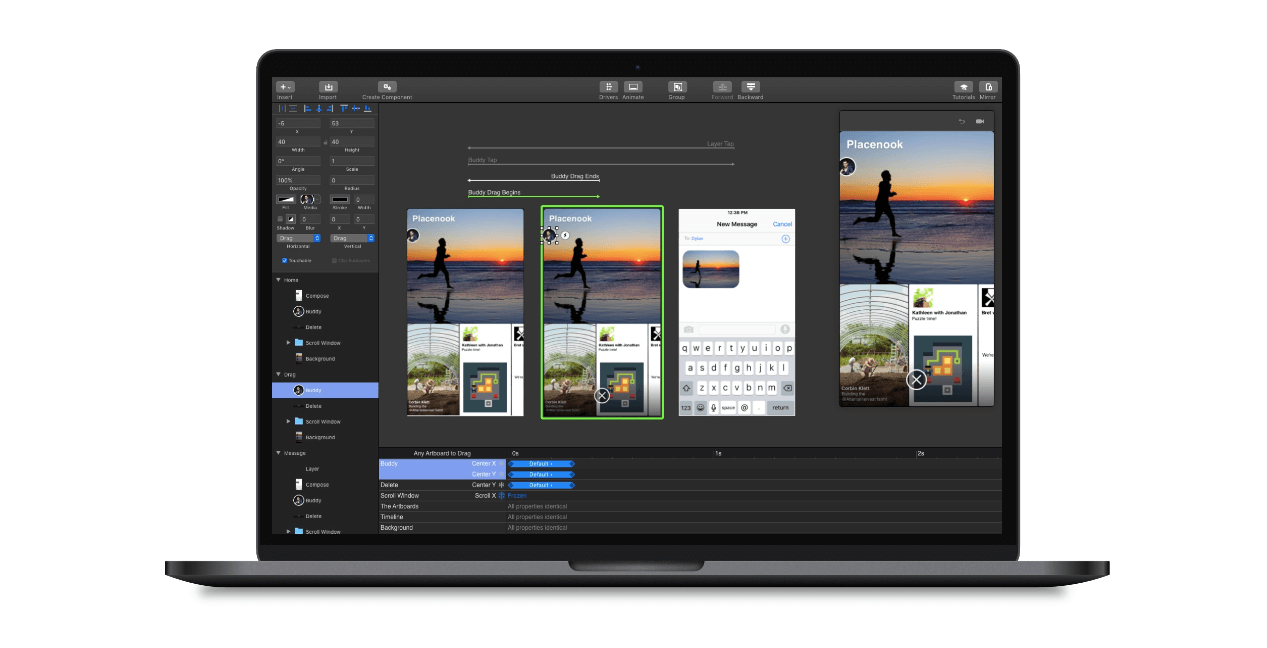
Task: Click the Create Component icon
Action: point(386,87)
